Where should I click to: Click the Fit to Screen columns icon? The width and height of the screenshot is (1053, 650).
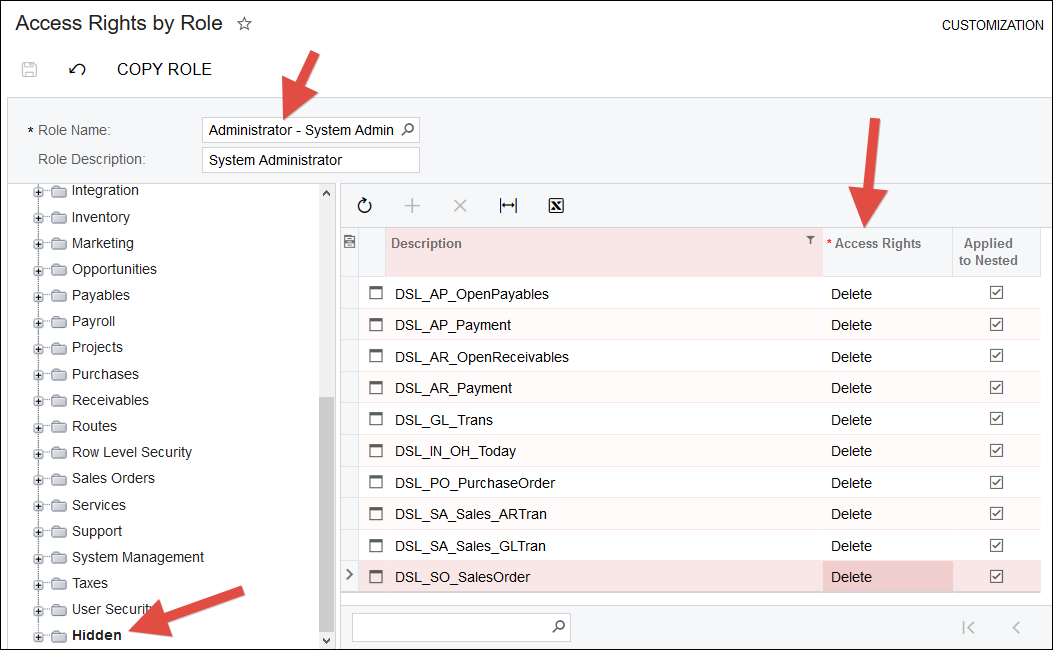tap(508, 205)
